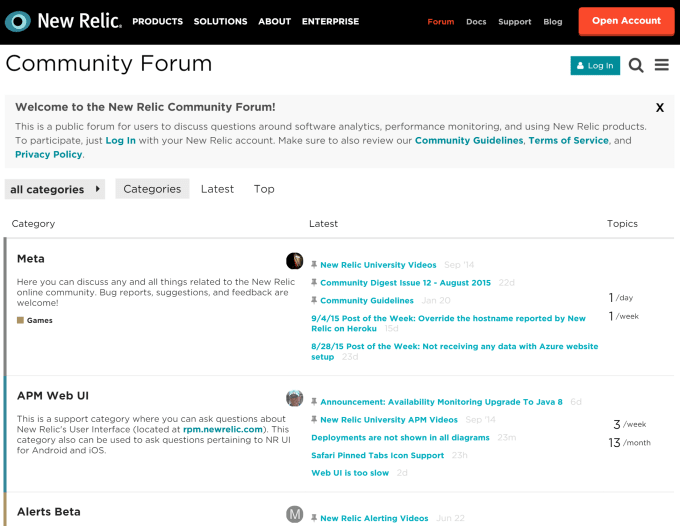Click pin icon beside New Relic University Videos

click(314, 265)
